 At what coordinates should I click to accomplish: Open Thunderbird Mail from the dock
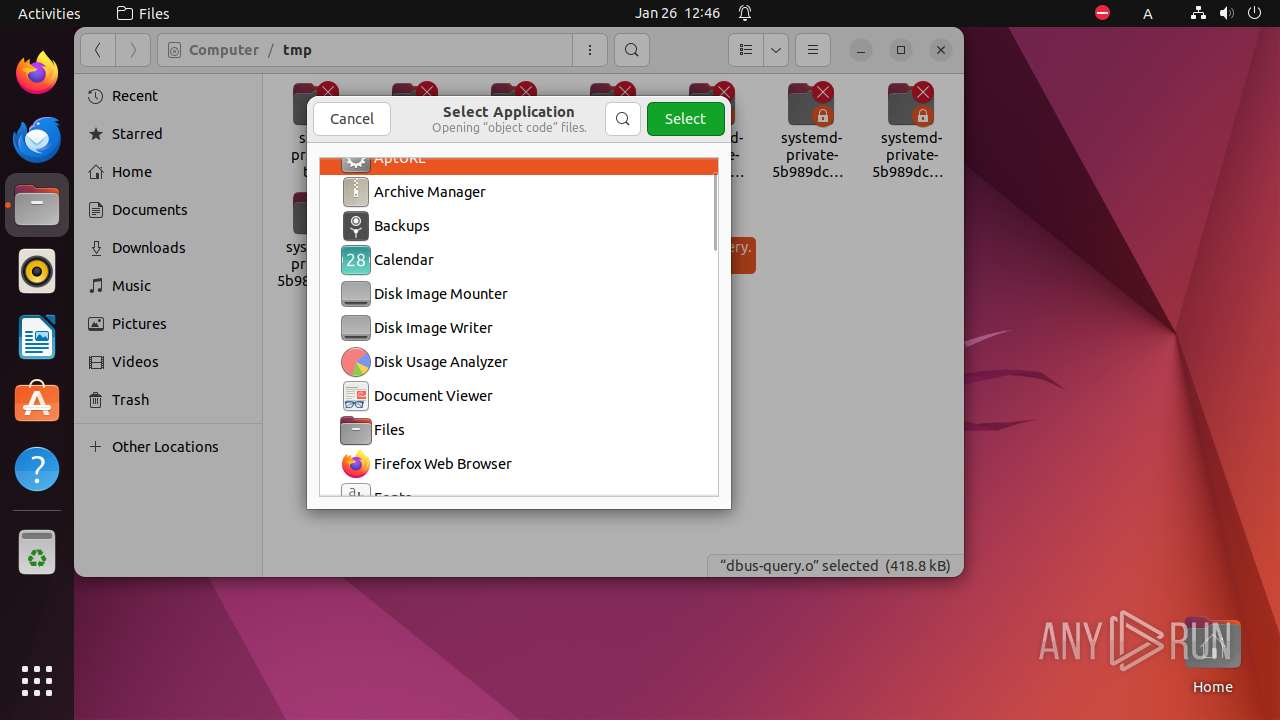point(37,139)
